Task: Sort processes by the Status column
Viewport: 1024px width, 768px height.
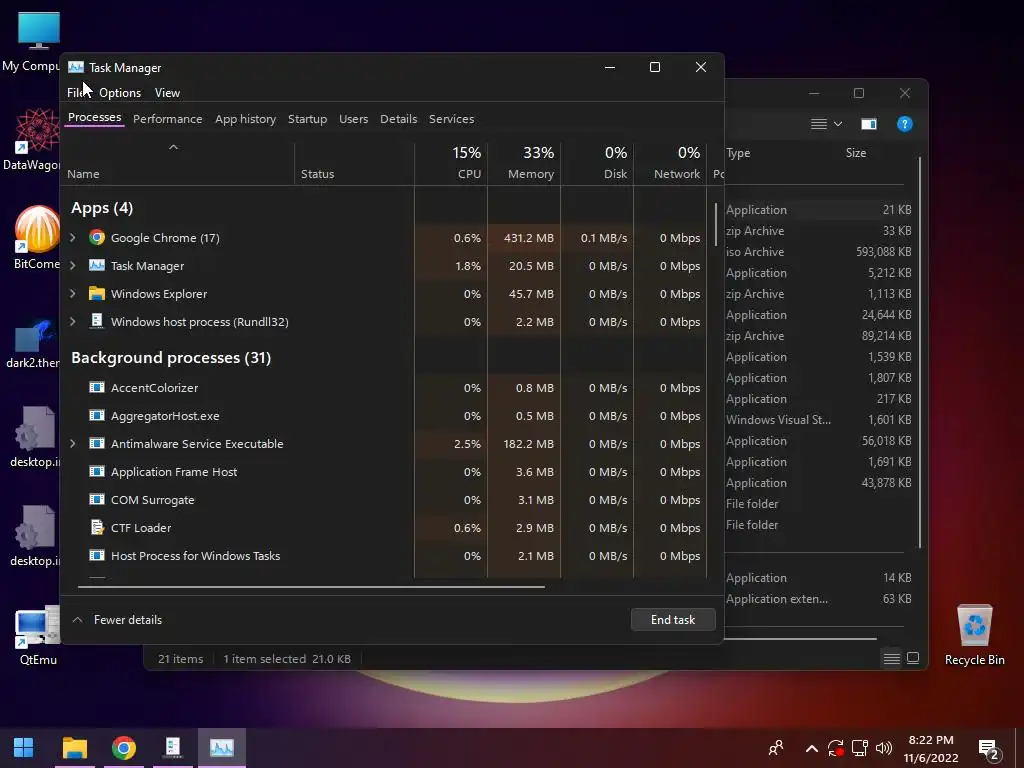Action: (355, 163)
